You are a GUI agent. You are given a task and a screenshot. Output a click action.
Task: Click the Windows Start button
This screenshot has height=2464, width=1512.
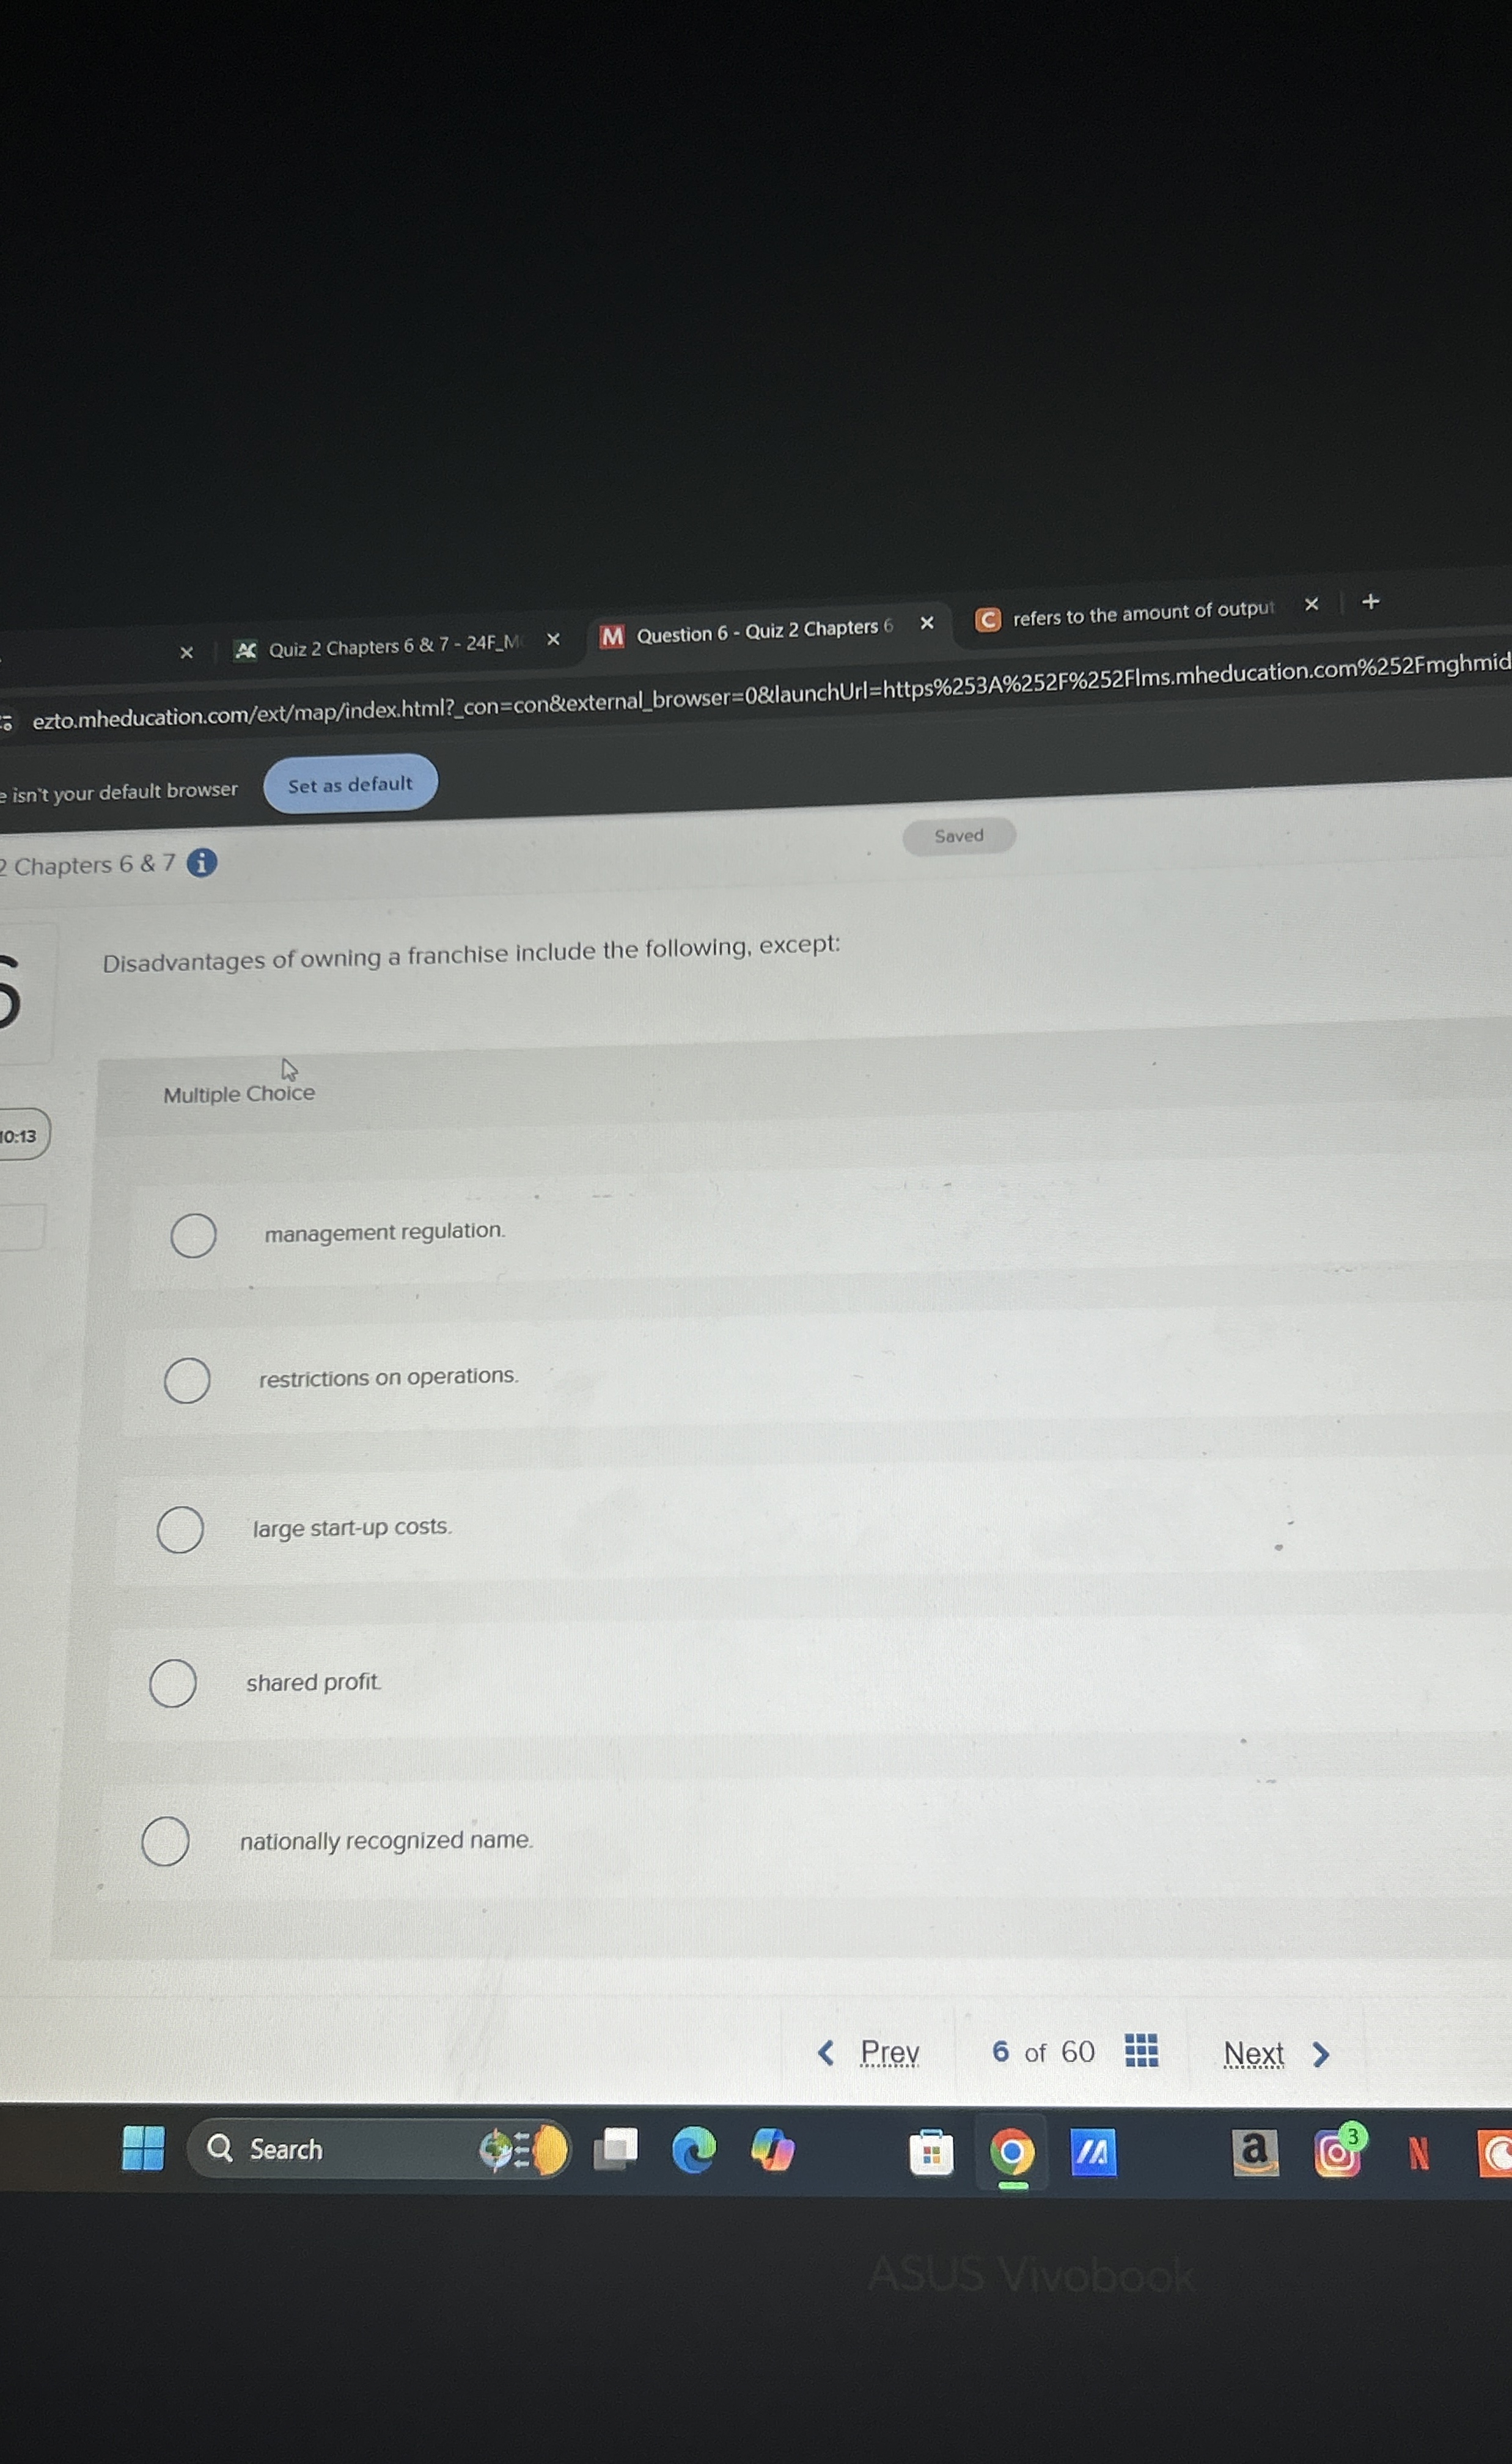tap(142, 2147)
